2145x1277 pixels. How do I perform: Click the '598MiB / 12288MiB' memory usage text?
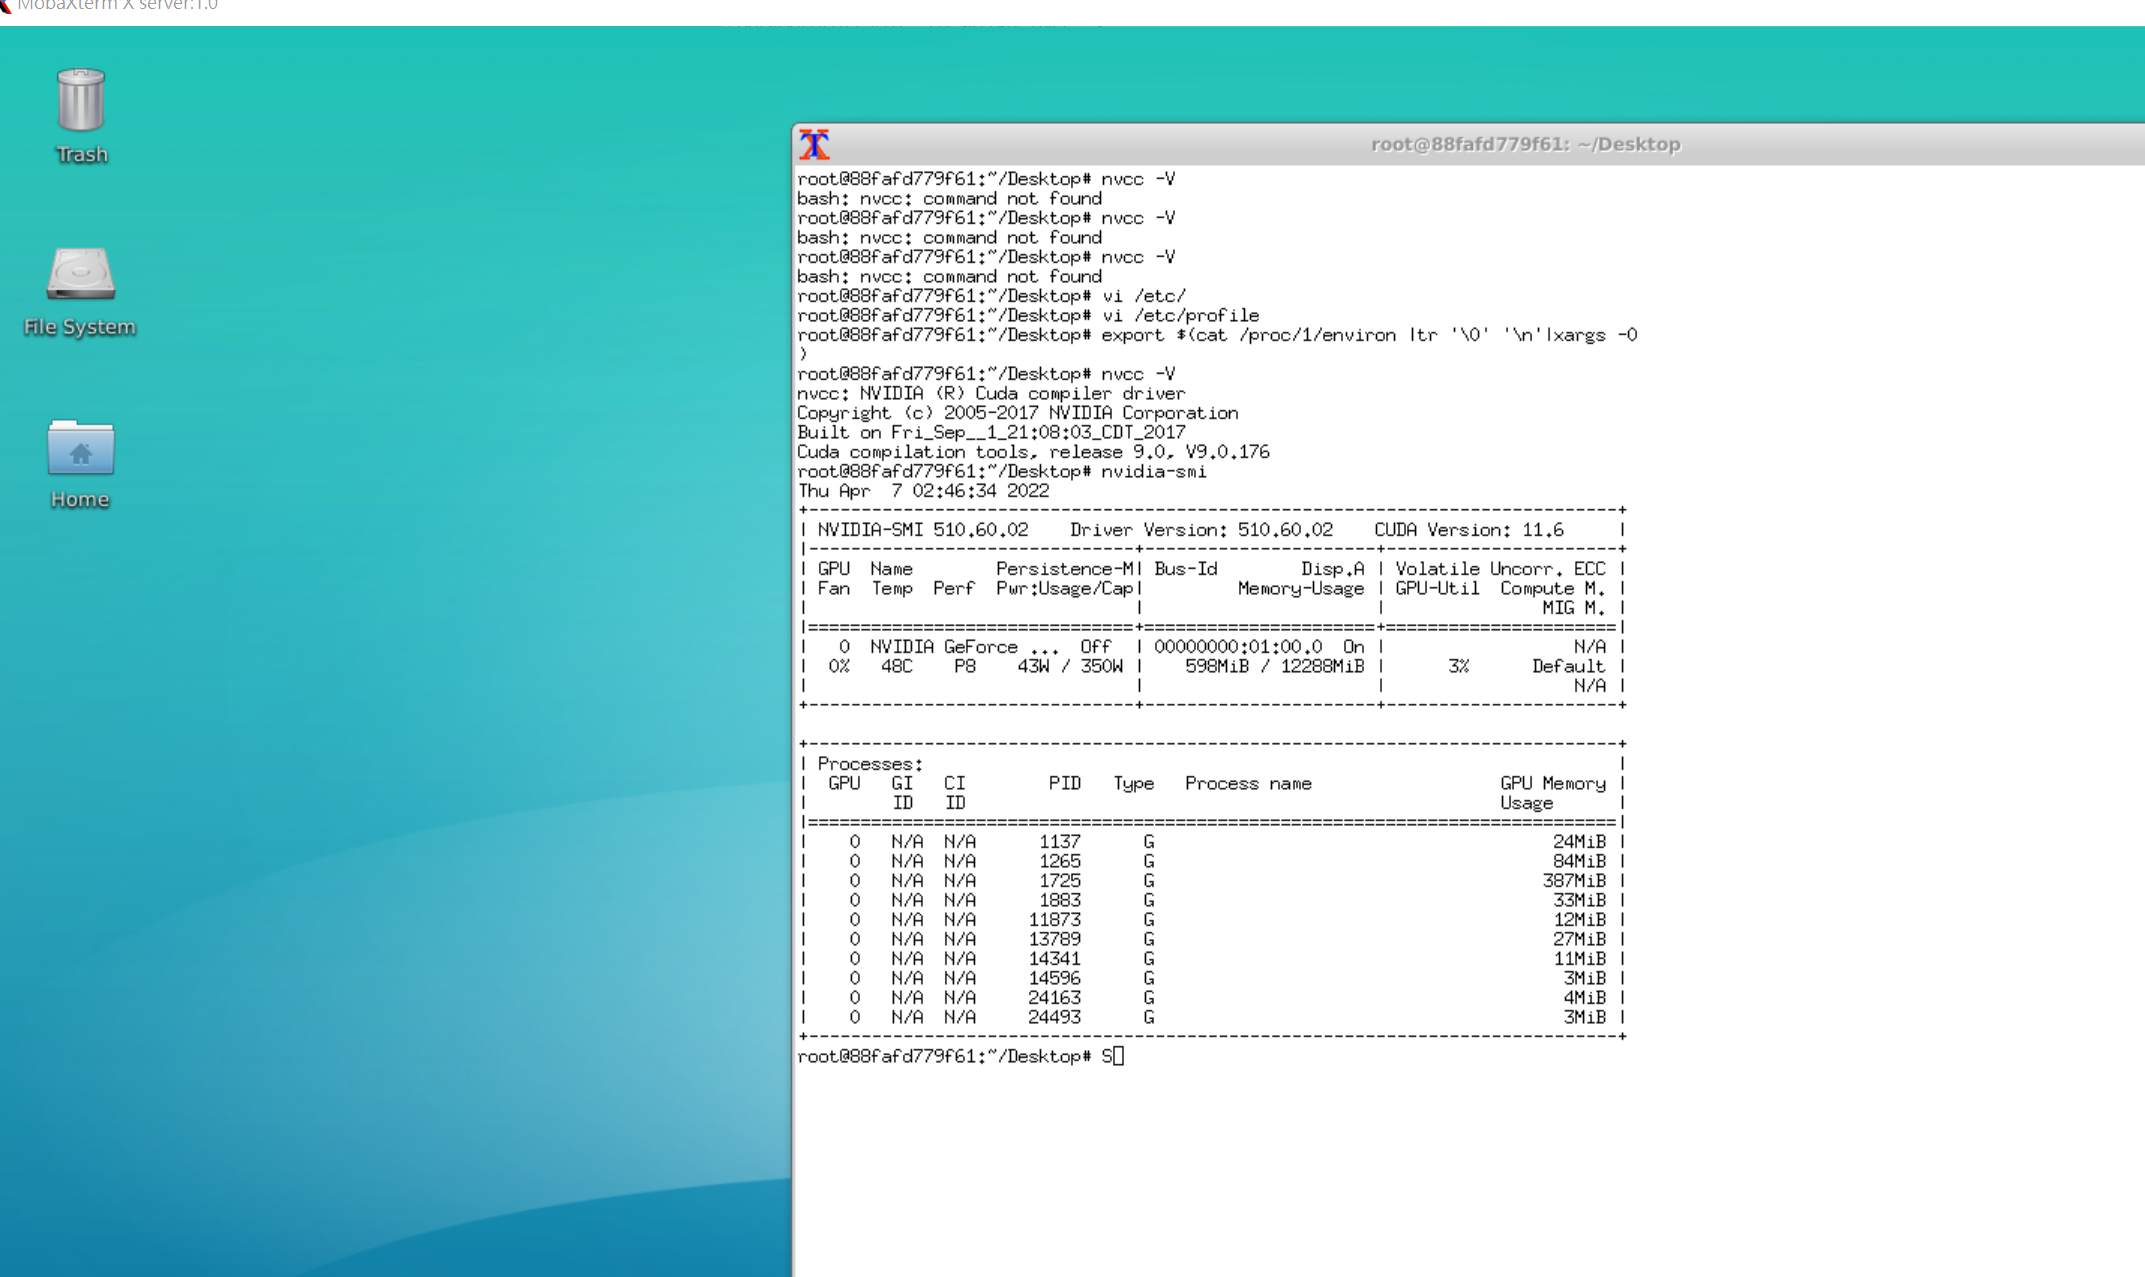(1274, 666)
